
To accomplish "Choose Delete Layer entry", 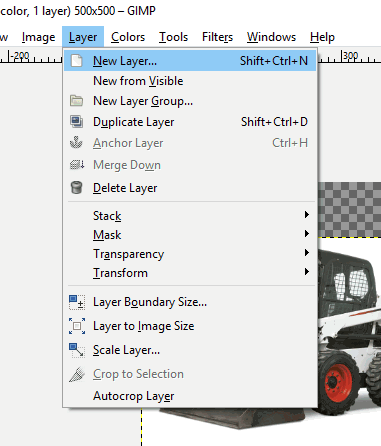I will [x=190, y=188].
